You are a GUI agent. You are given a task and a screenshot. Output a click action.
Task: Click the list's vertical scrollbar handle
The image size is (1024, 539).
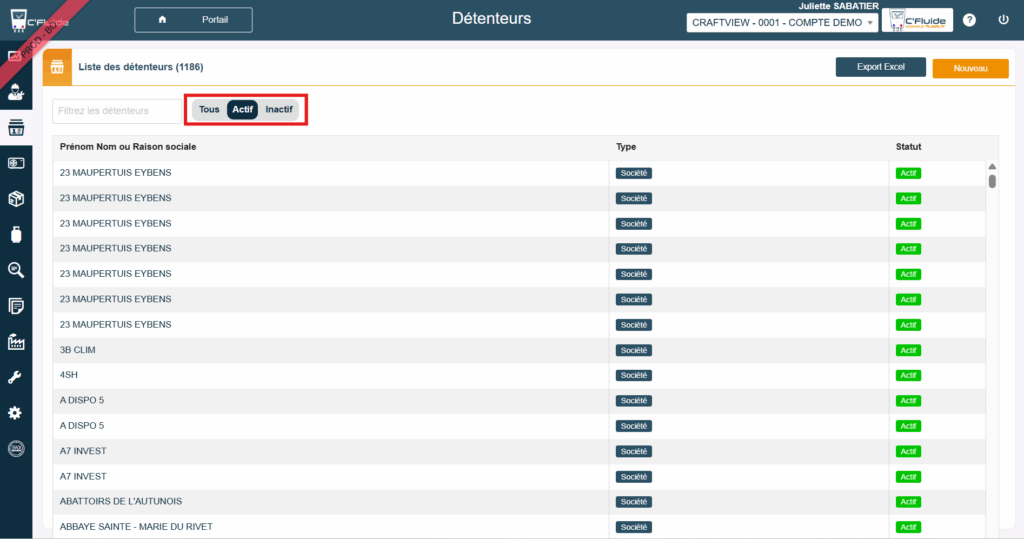click(x=992, y=181)
